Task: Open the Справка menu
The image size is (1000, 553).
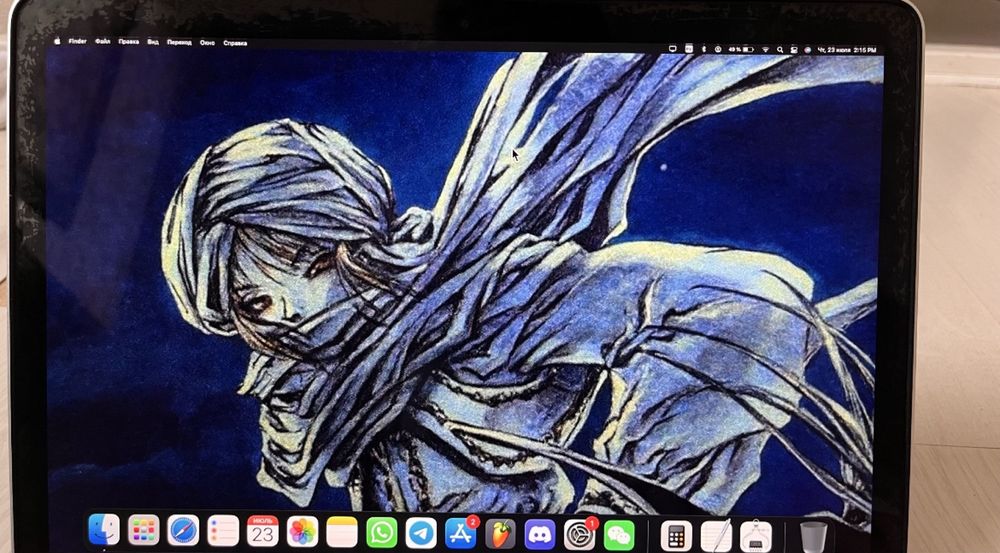Action: (x=235, y=43)
